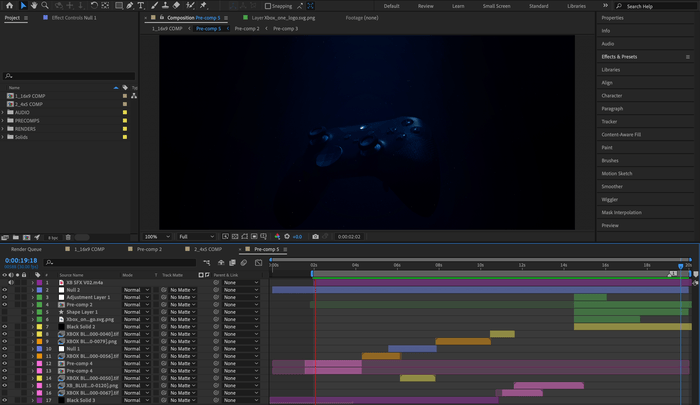Image resolution: width=700 pixels, height=405 pixels.
Task: Switch to the 2_4x5 COMP timeline tab
Action: pos(208,249)
